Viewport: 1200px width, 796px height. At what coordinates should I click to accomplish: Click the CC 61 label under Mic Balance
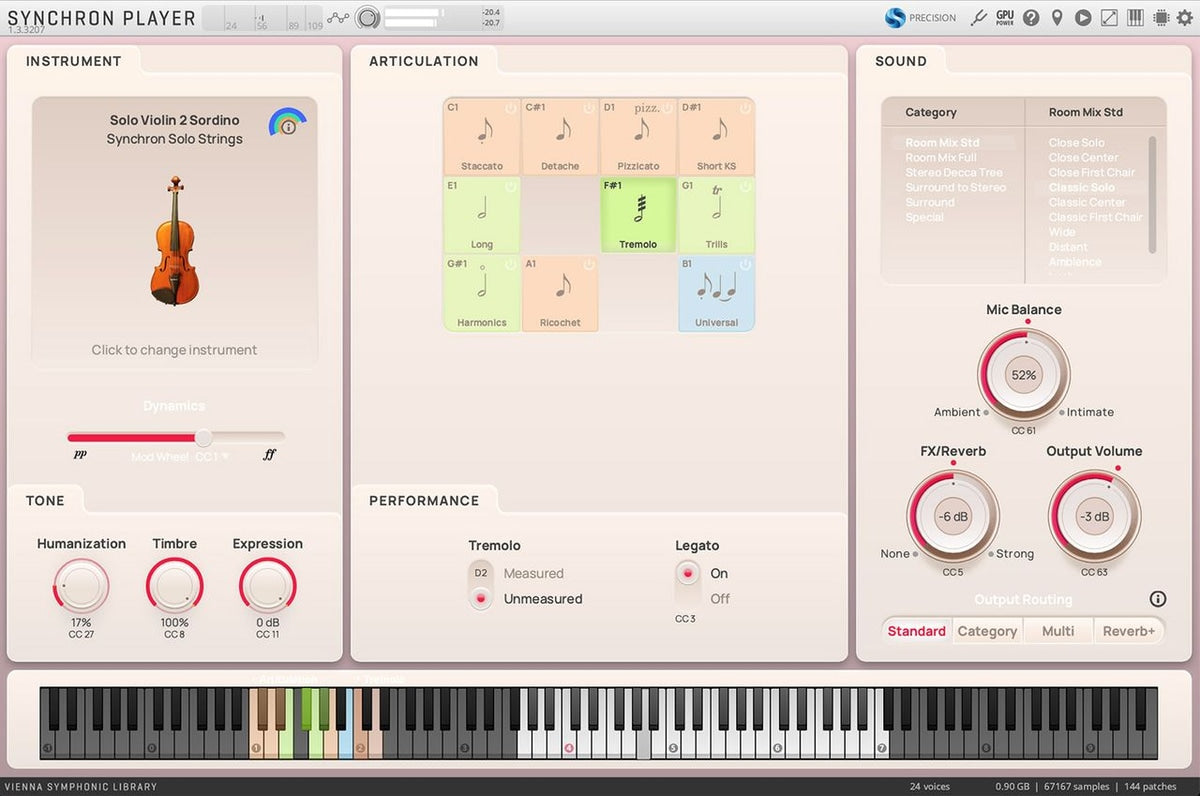click(x=1023, y=431)
